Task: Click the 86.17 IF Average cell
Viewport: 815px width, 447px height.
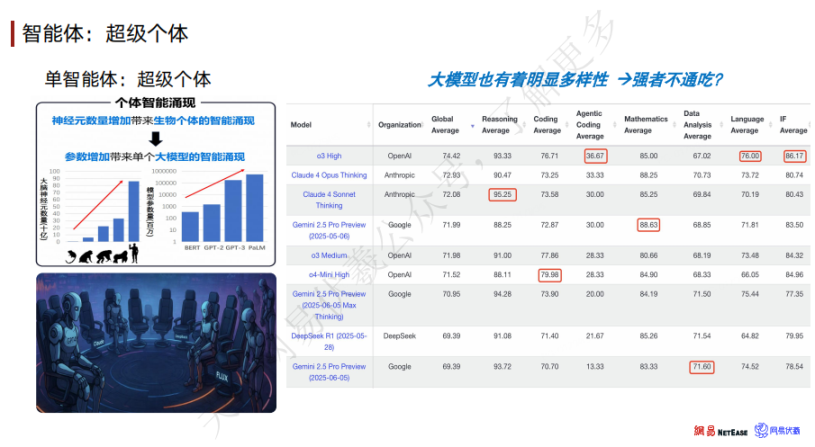Action: point(794,156)
